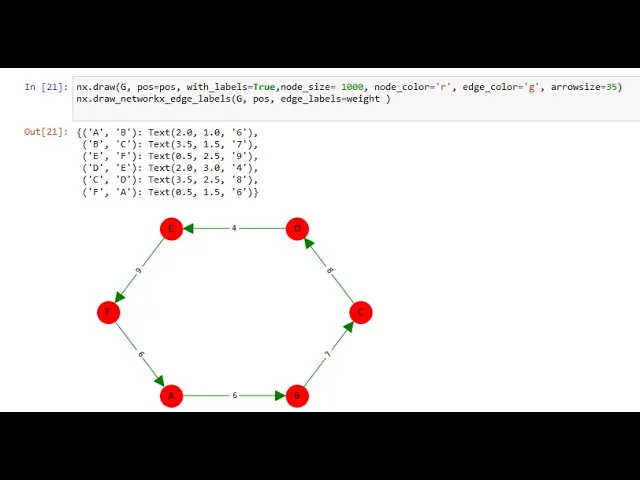The width and height of the screenshot is (640, 480).
Task: Click output line ('A', 'B'): Text(2.0, 1.0, '6')
Action: (x=167, y=133)
